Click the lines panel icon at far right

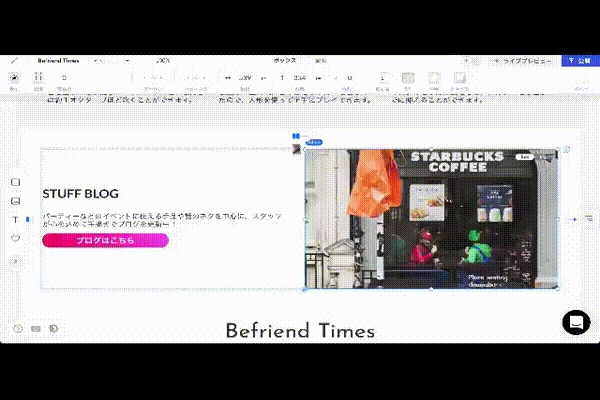coord(589,219)
